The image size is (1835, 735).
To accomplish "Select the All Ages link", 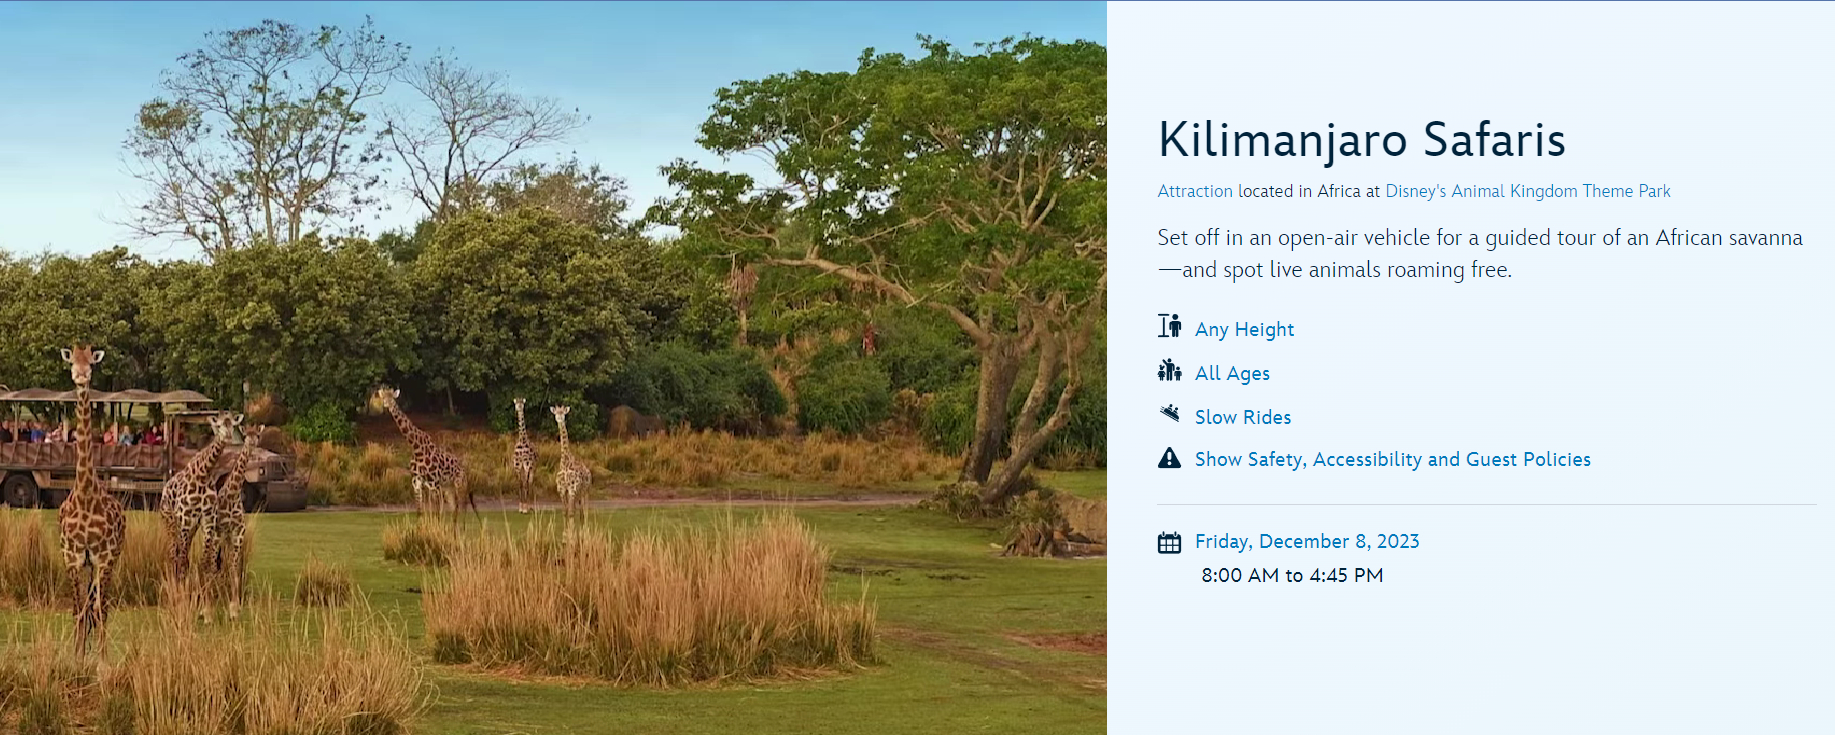I will (x=1232, y=373).
